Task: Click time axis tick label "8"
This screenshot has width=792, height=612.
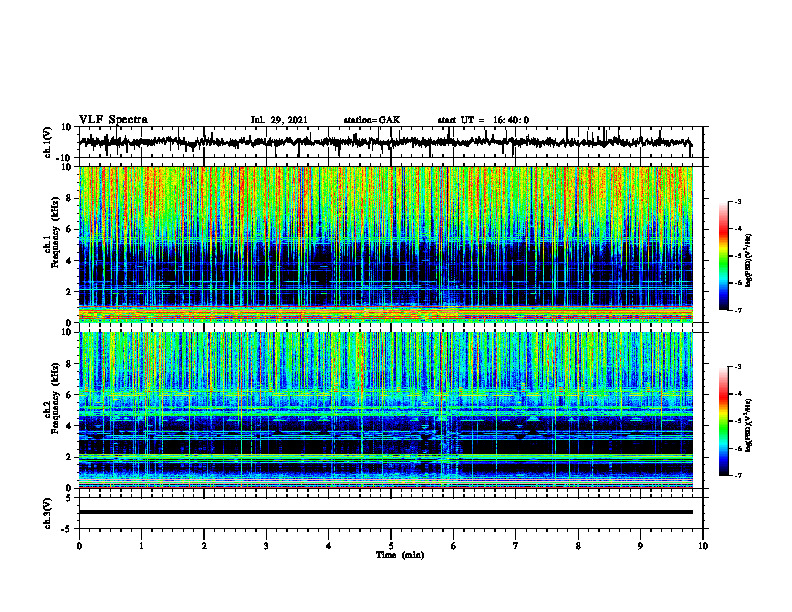Action: coord(578,546)
